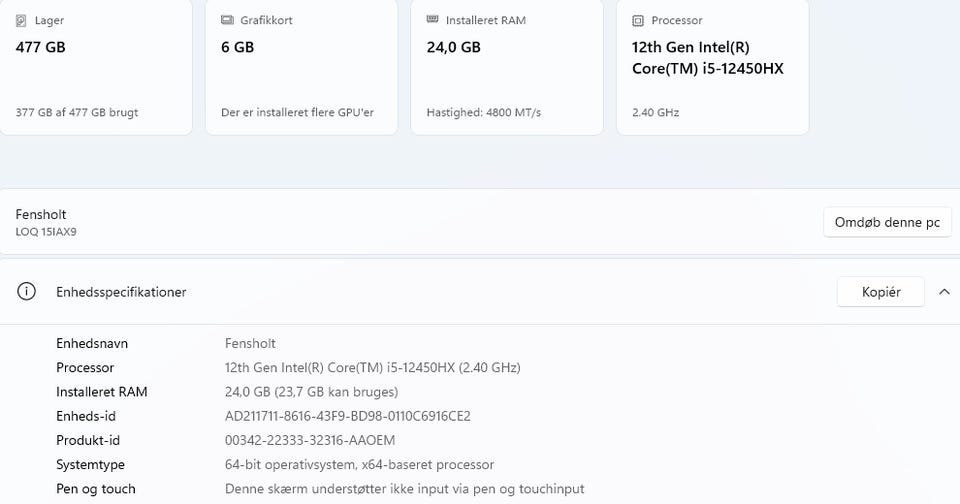Collapse the Enhedsspecifikationer section with the chevron

click(944, 292)
